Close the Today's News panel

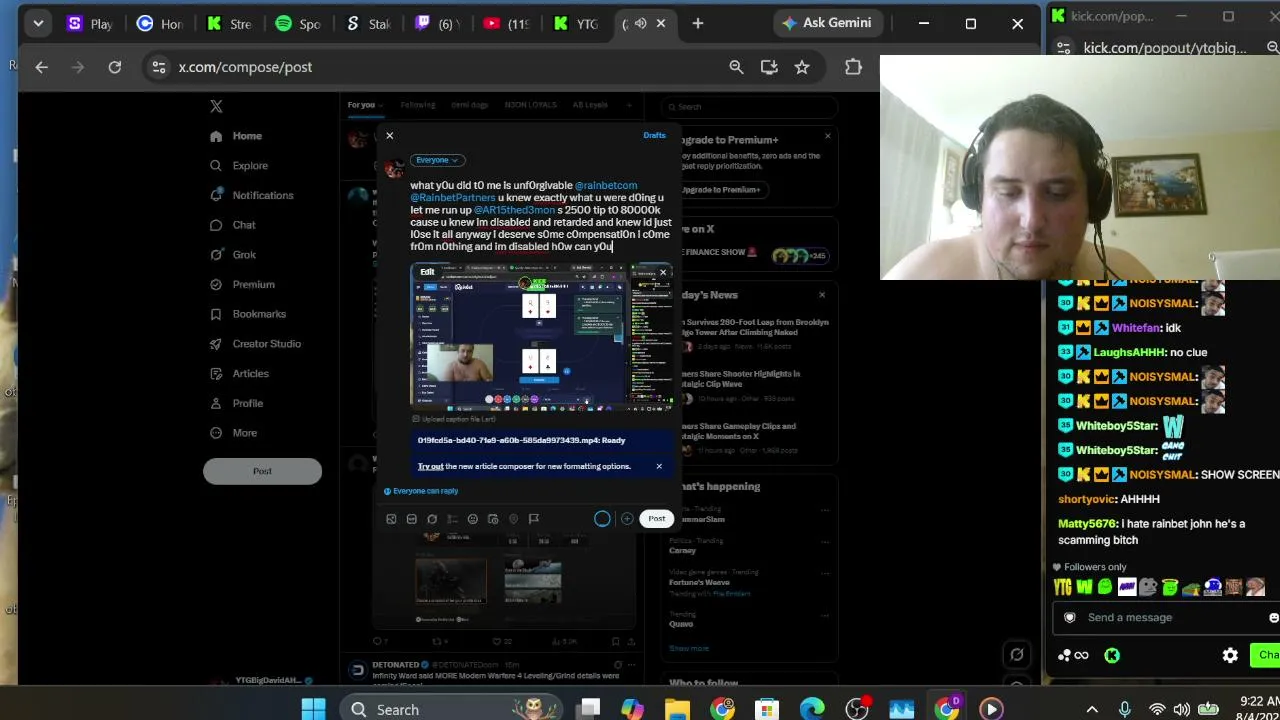pos(822,295)
